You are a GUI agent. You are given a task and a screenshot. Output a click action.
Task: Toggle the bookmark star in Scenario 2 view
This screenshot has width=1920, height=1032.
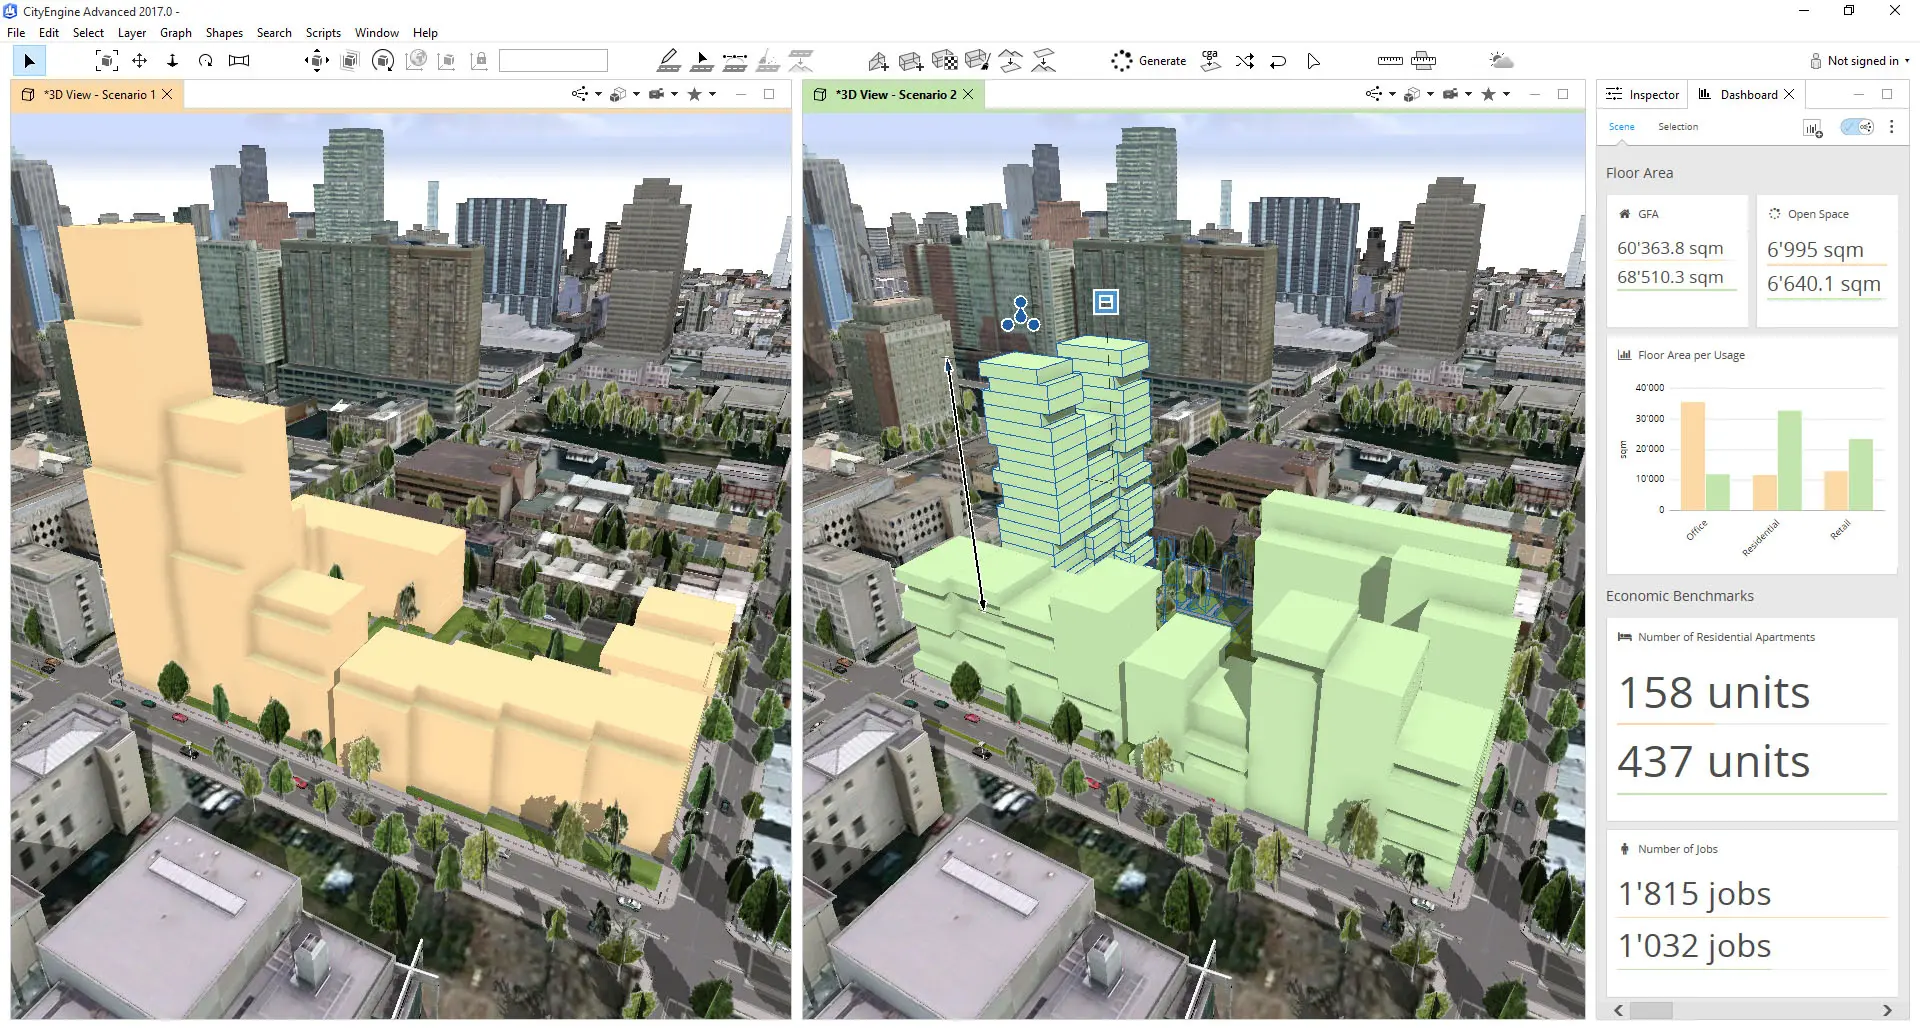[1488, 94]
